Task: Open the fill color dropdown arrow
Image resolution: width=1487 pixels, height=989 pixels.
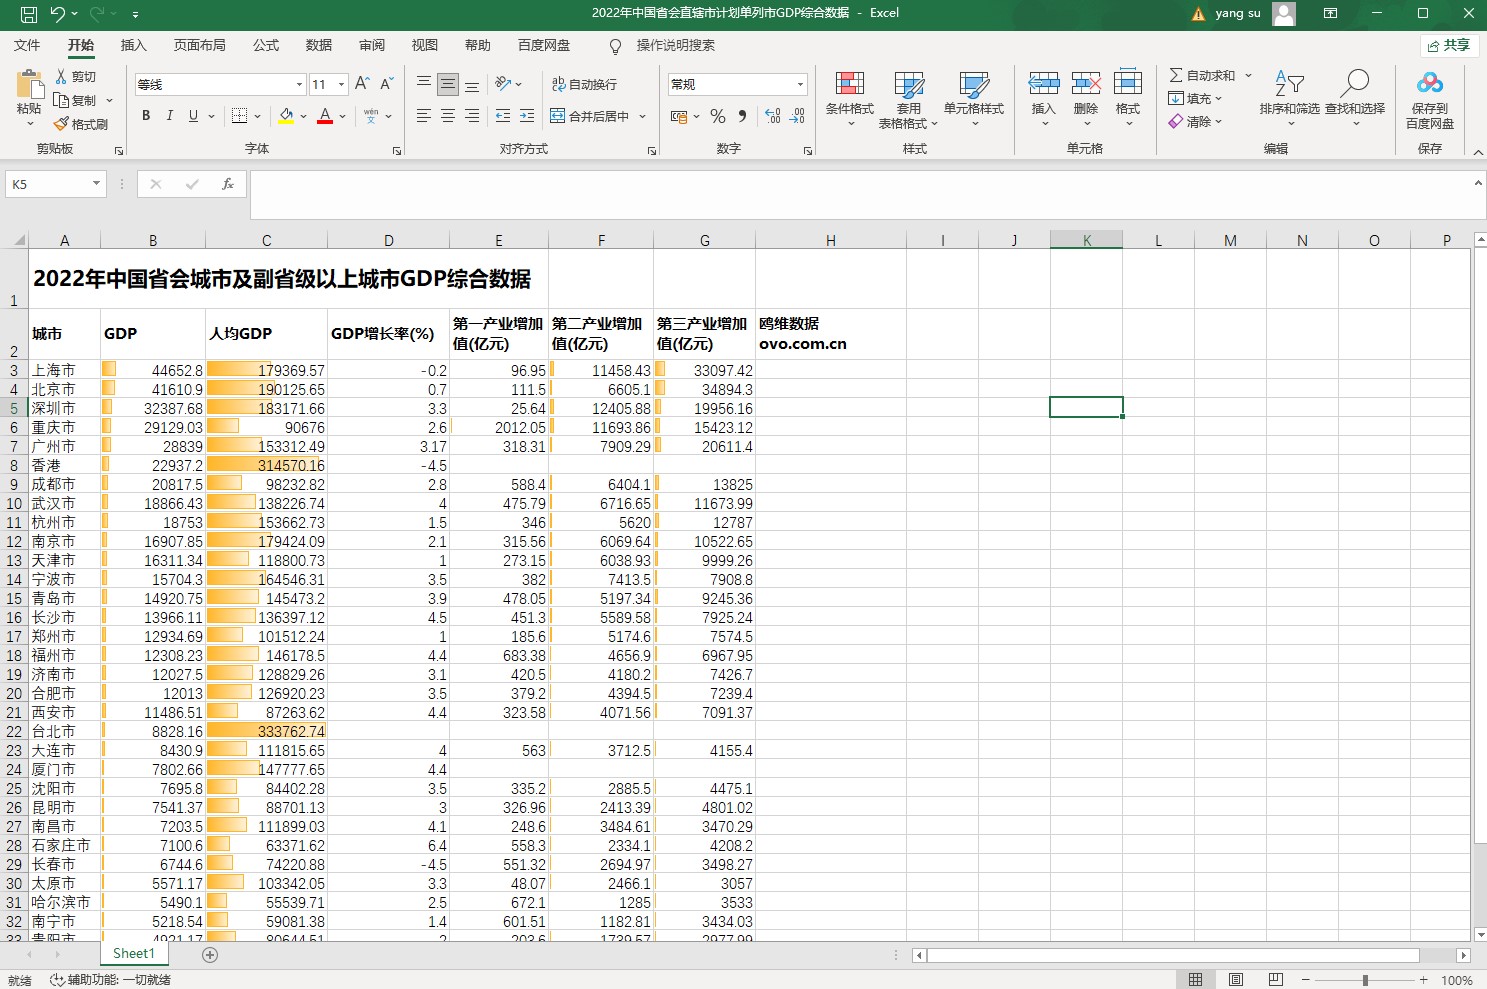Action: (303, 116)
